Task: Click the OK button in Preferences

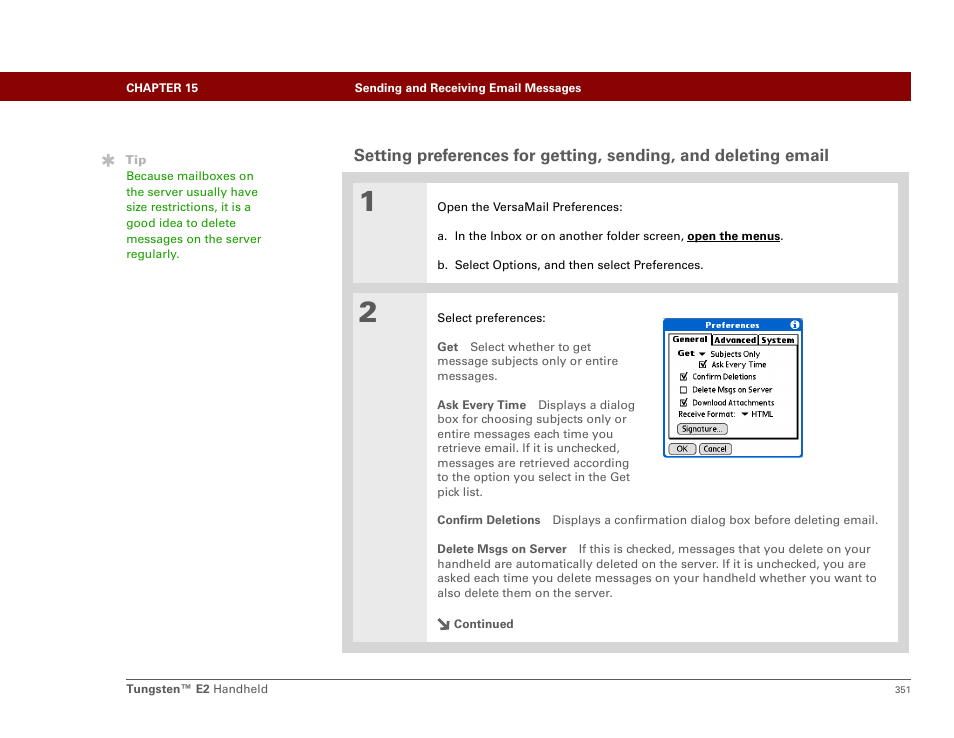Action: [682, 449]
